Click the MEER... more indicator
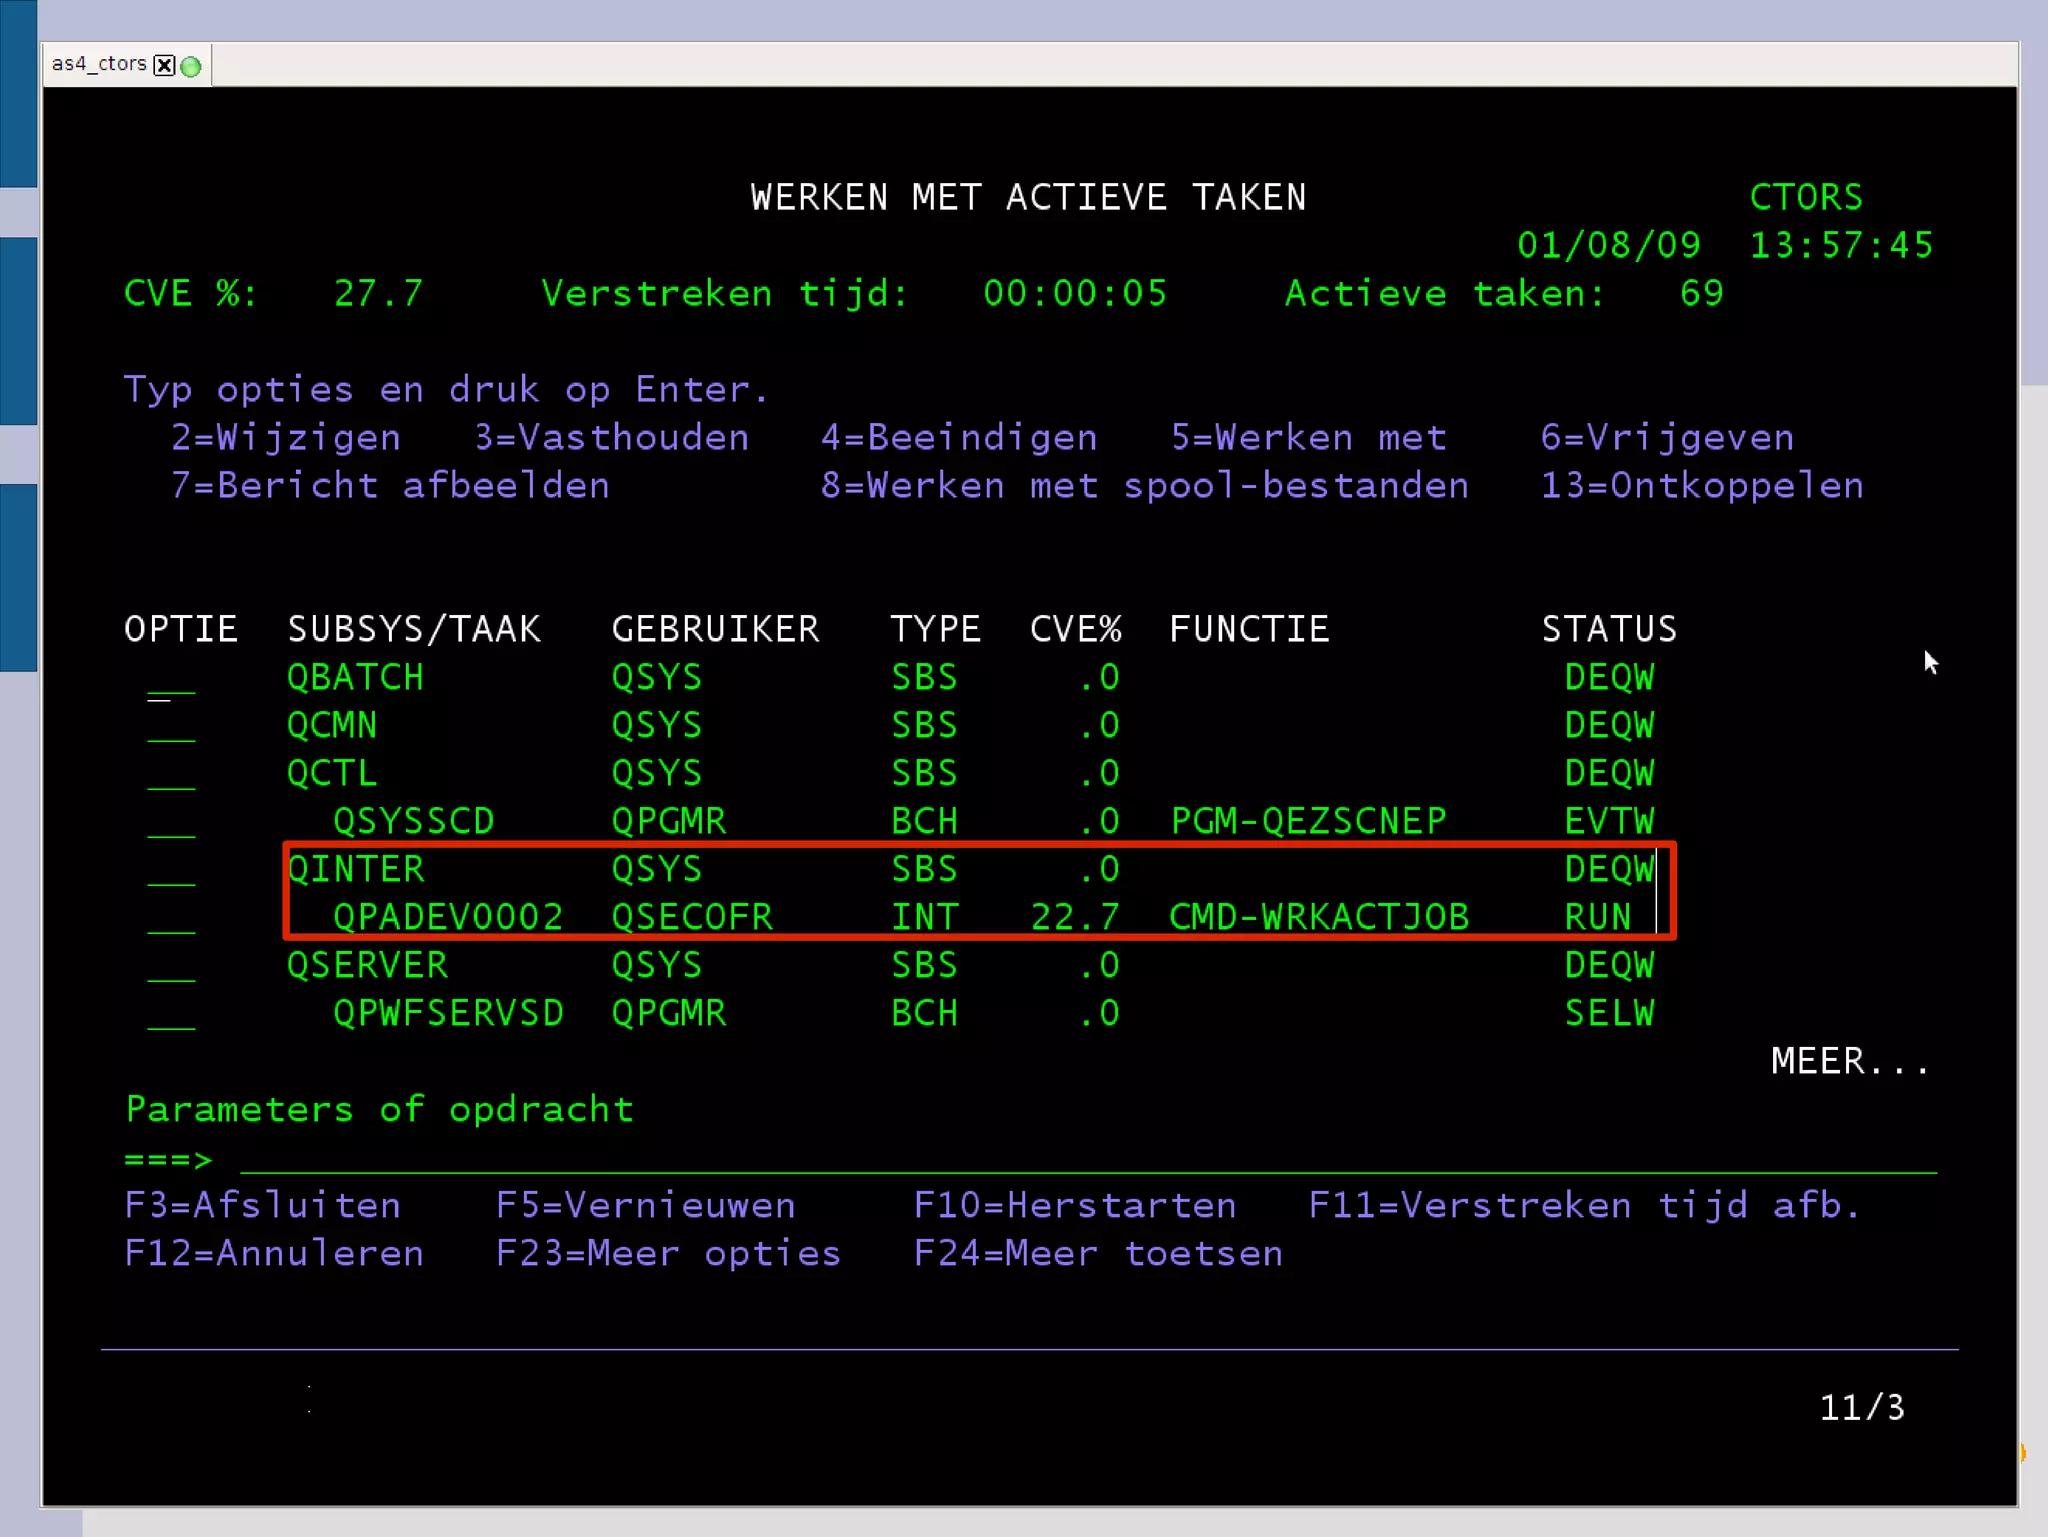Screen dimensions: 2048x1537 pos(1849,1062)
